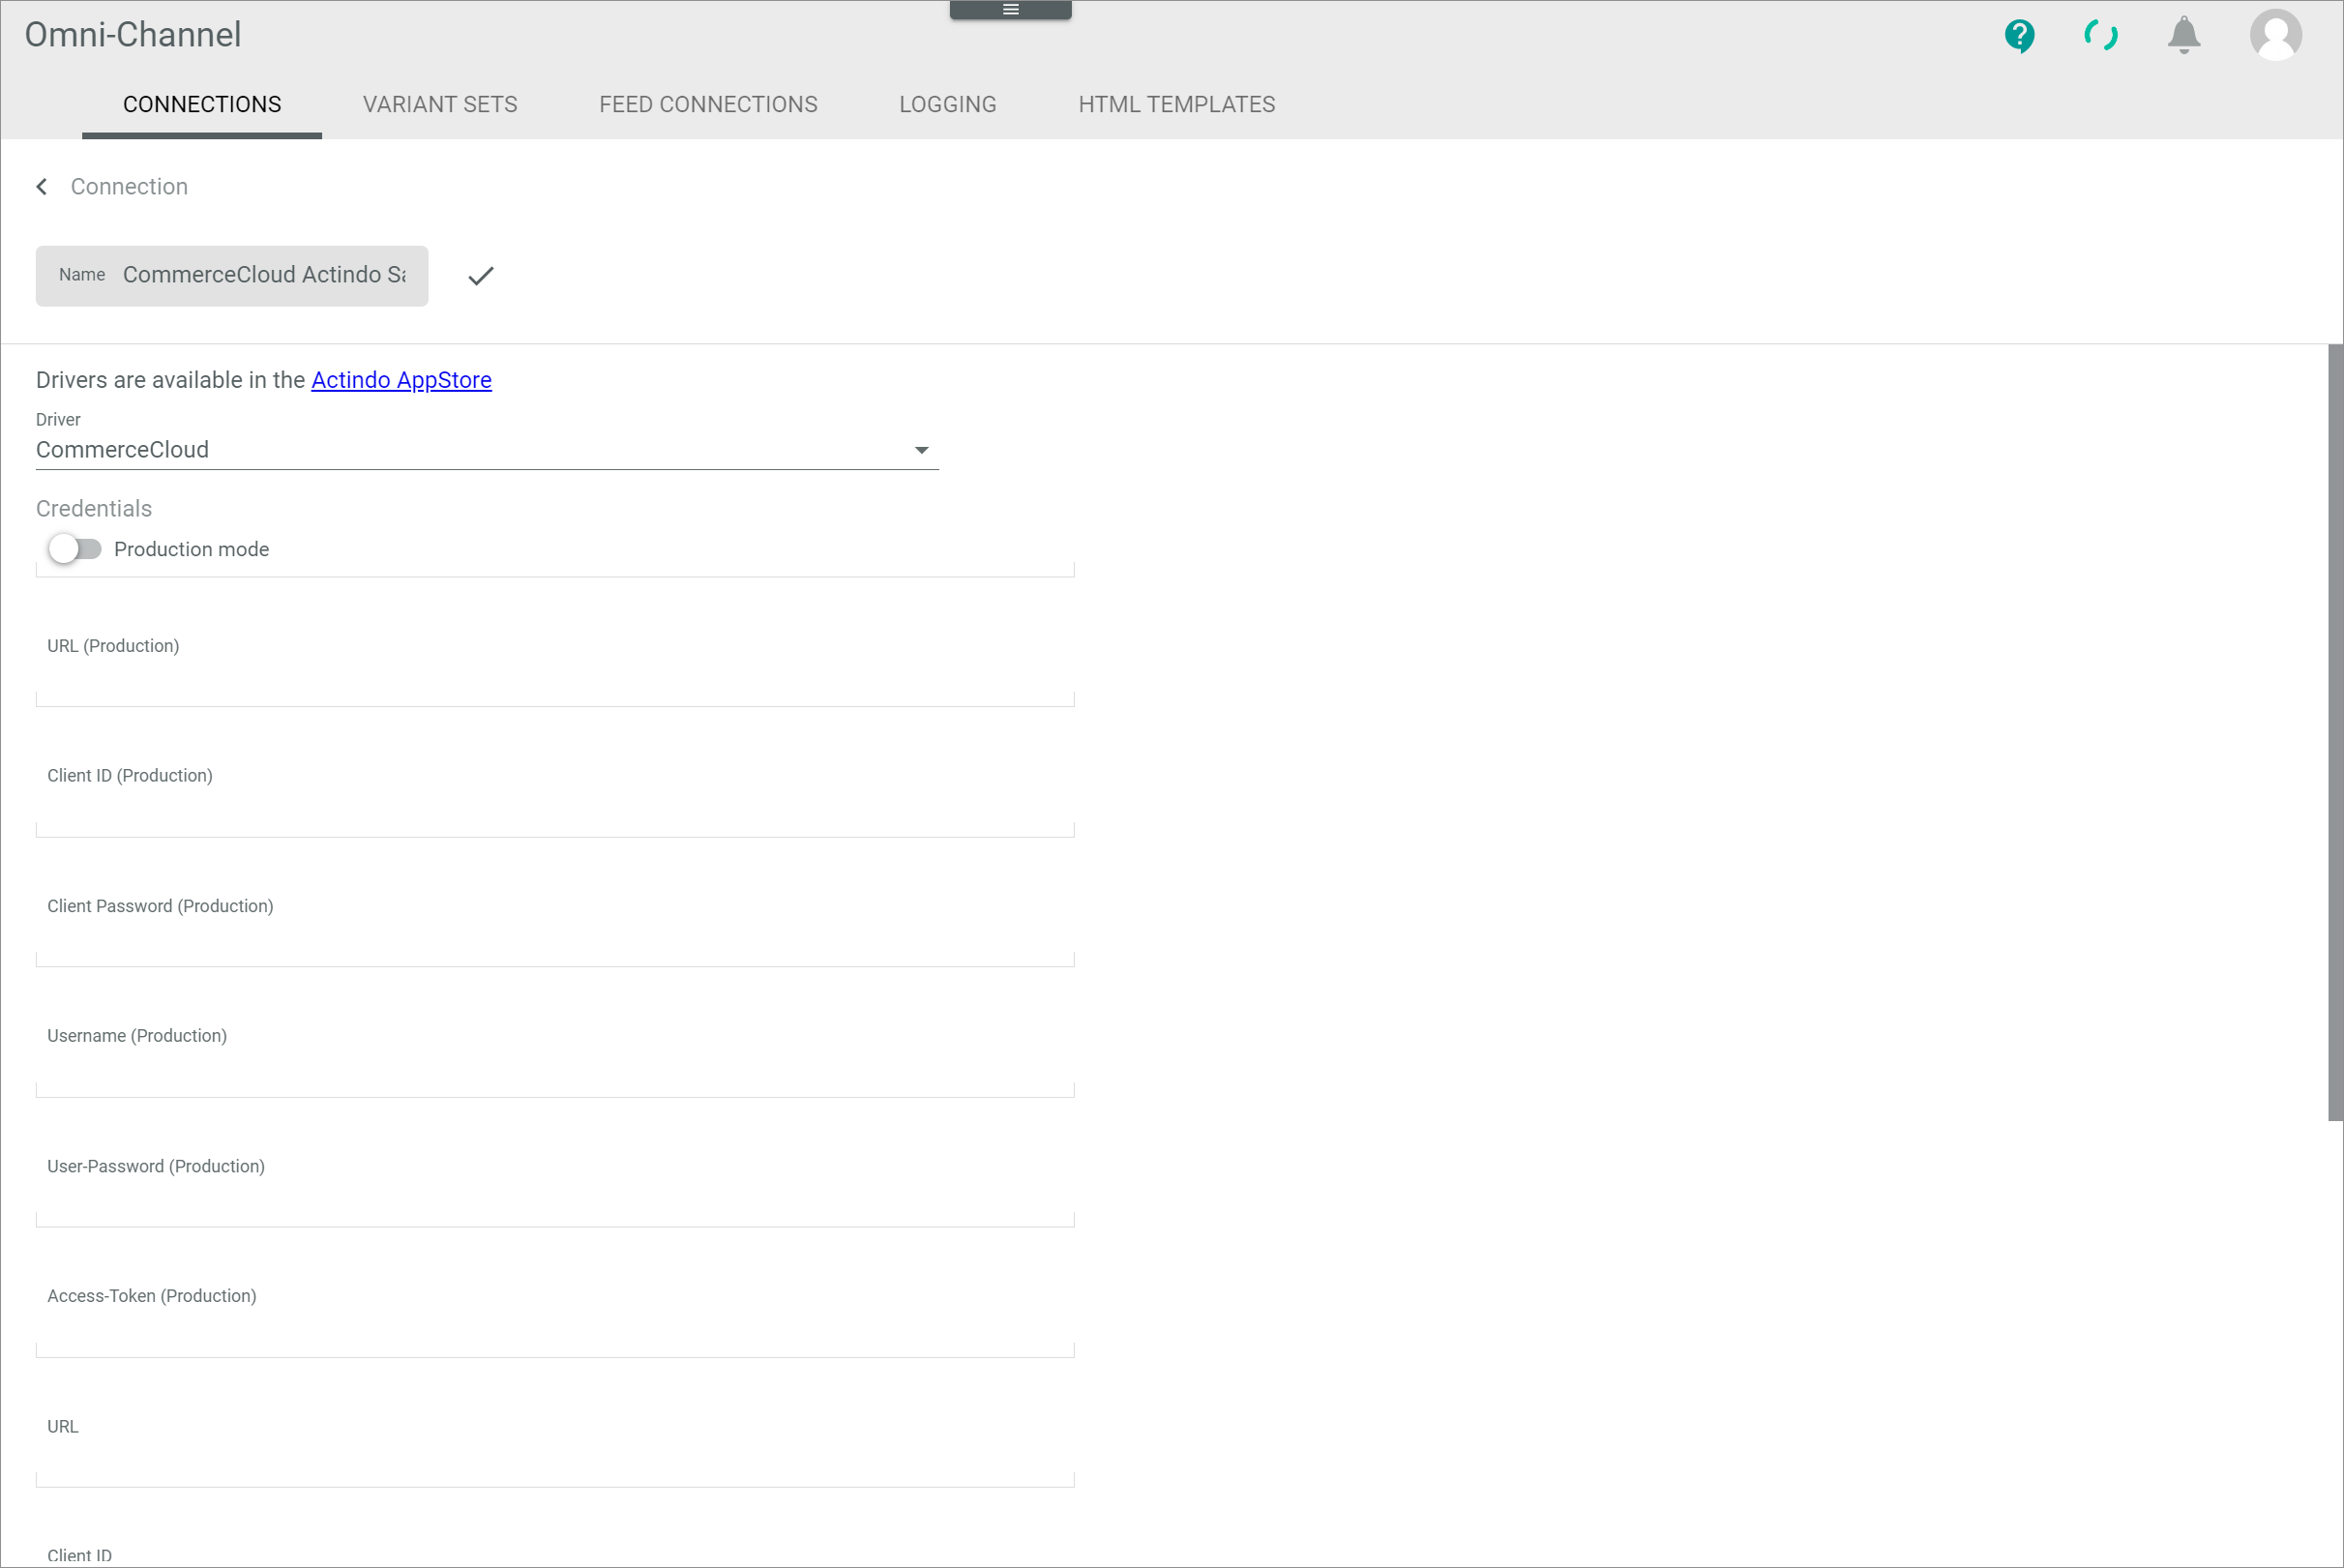Viewport: 2344px width, 1568px height.
Task: Click the Client Password (Production) field
Action: (555, 927)
